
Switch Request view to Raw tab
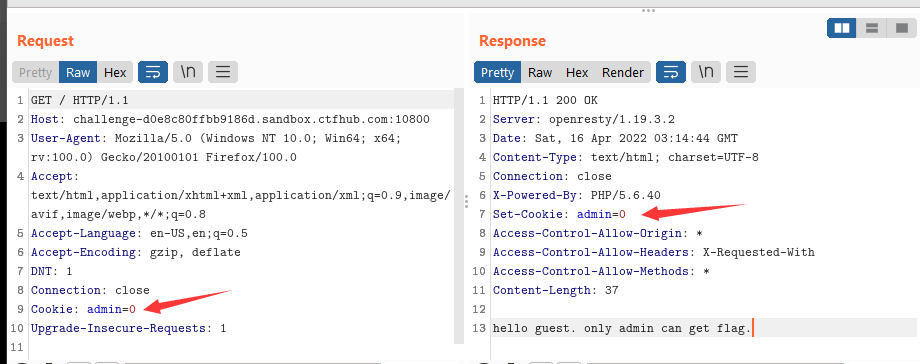tap(78, 72)
